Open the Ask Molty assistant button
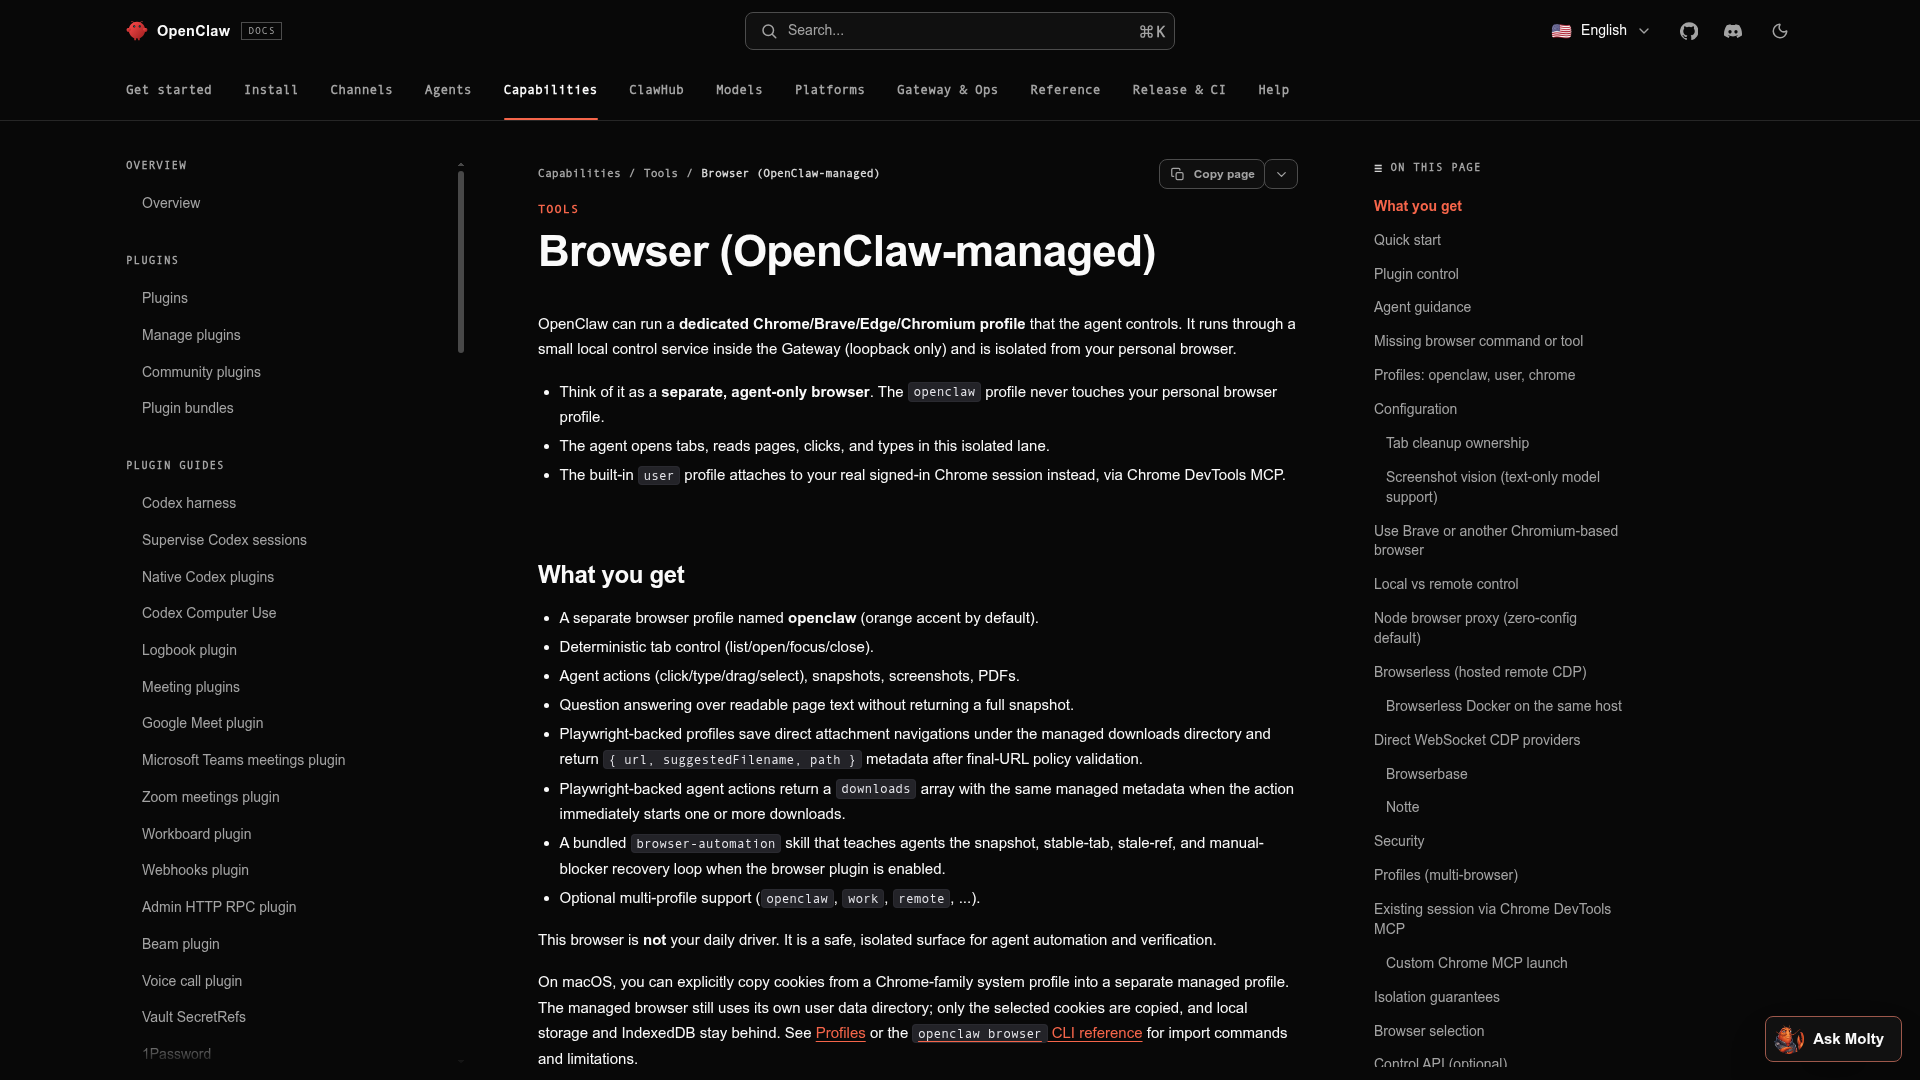This screenshot has height=1080, width=1920. click(1833, 1039)
